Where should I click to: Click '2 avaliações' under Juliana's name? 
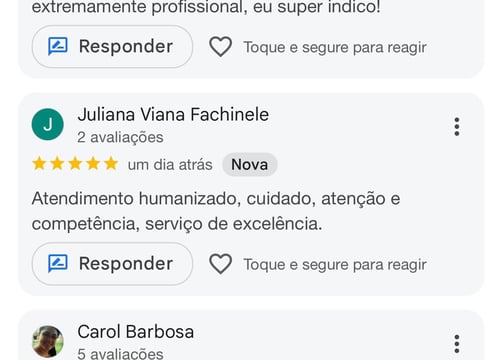120,137
